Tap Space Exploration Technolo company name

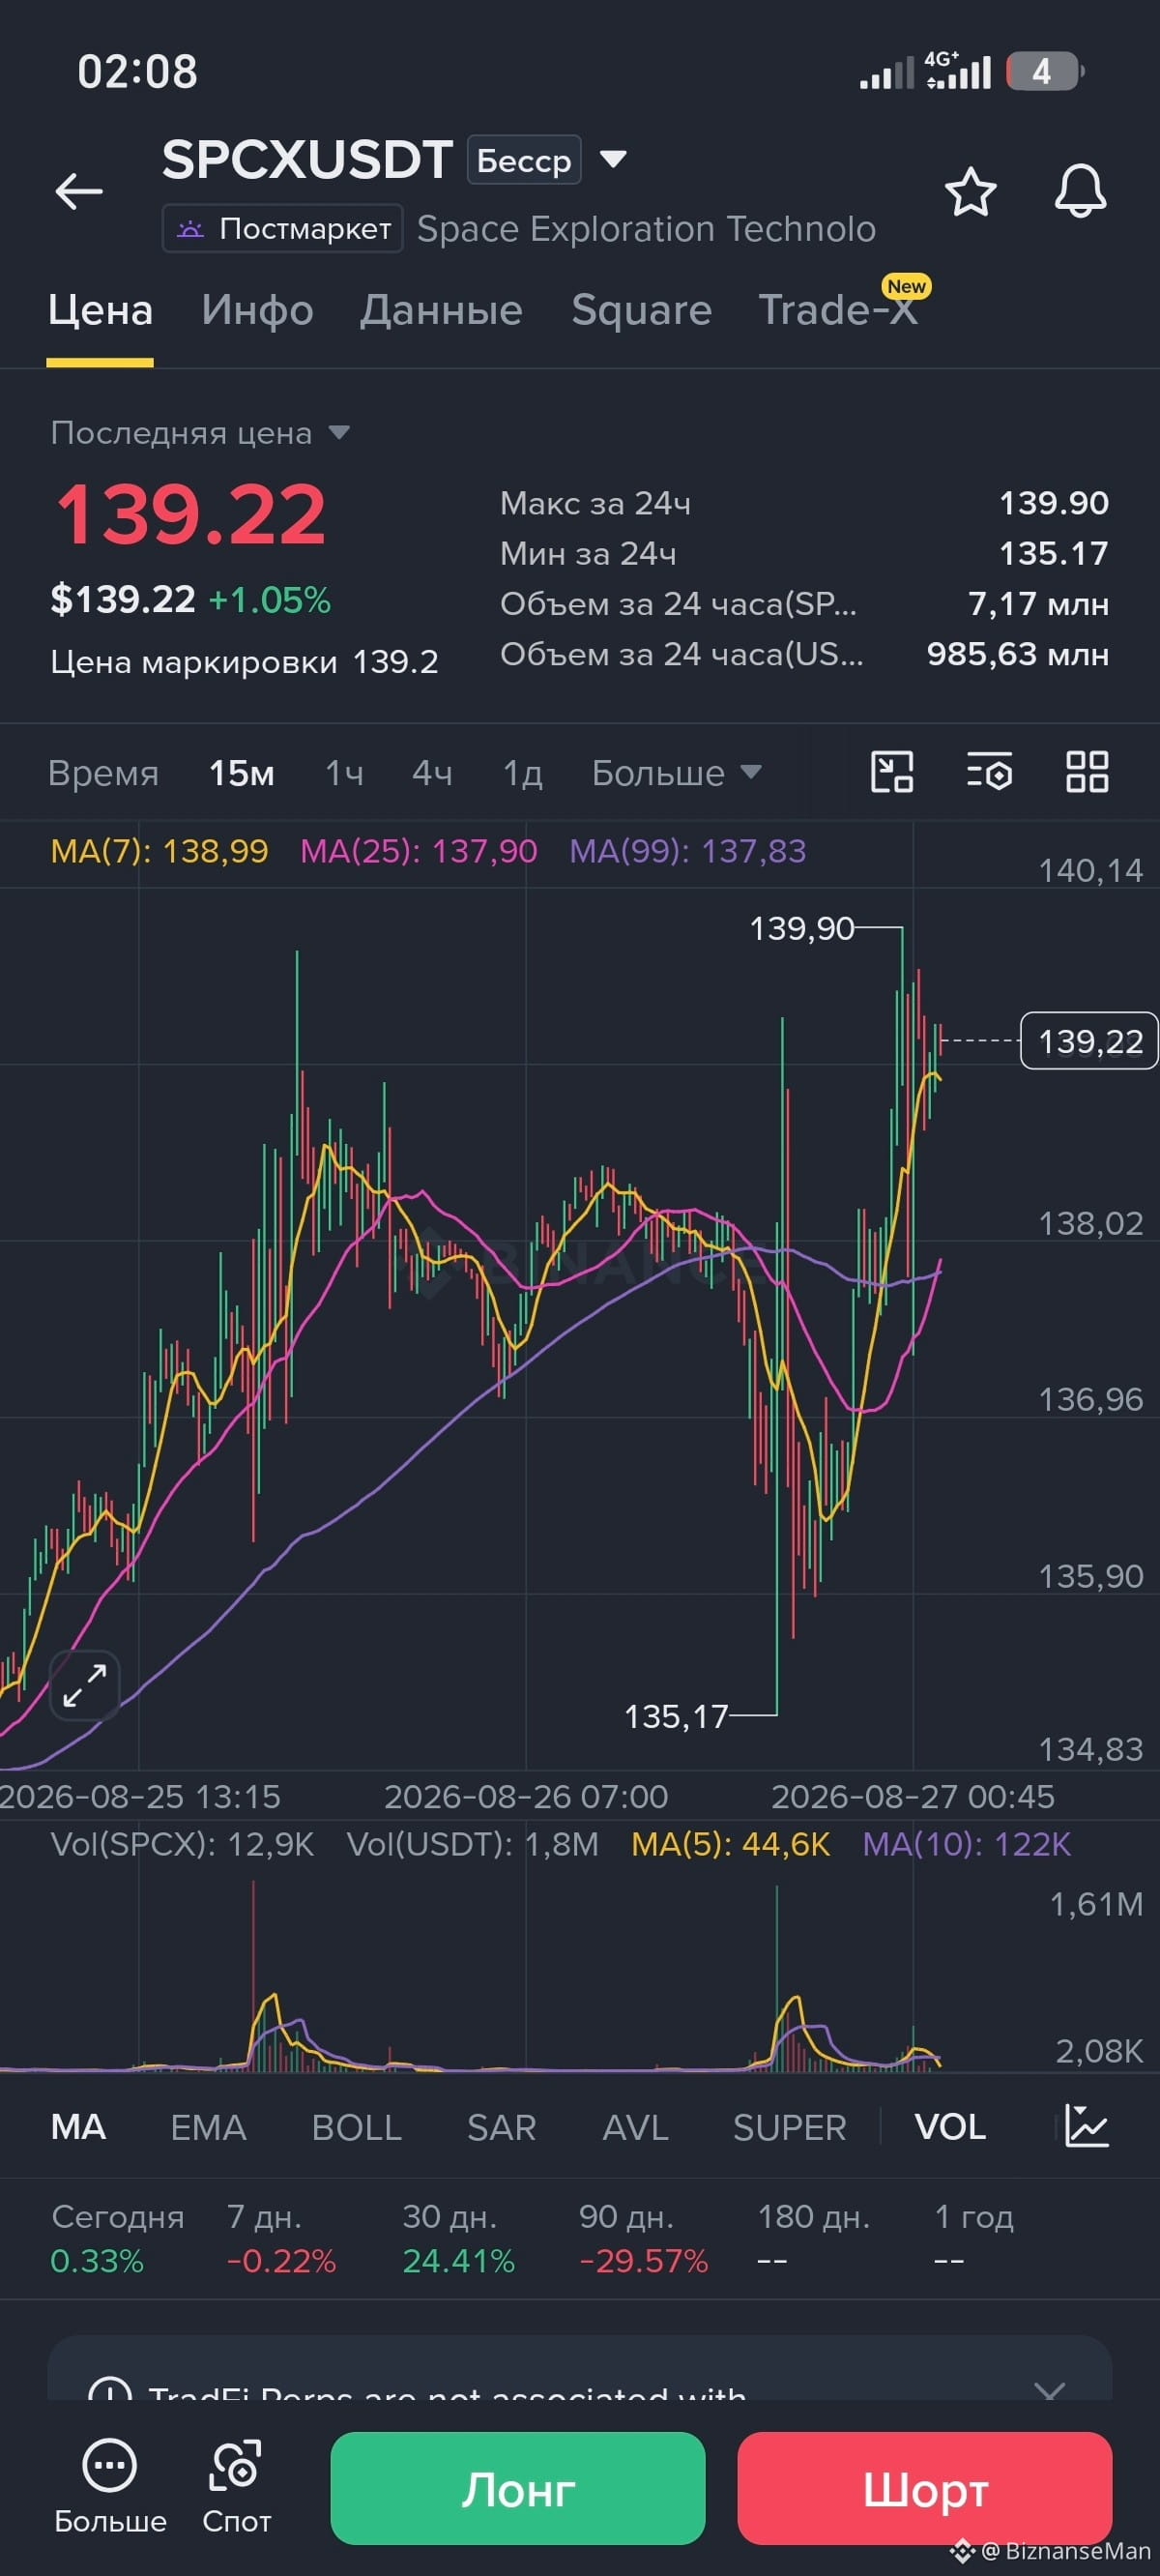pos(646,229)
